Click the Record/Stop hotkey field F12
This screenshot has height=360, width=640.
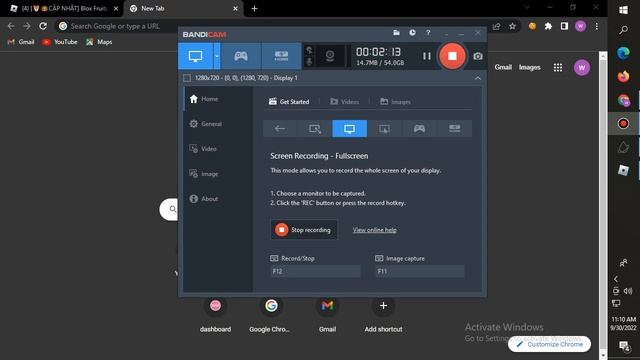point(315,271)
